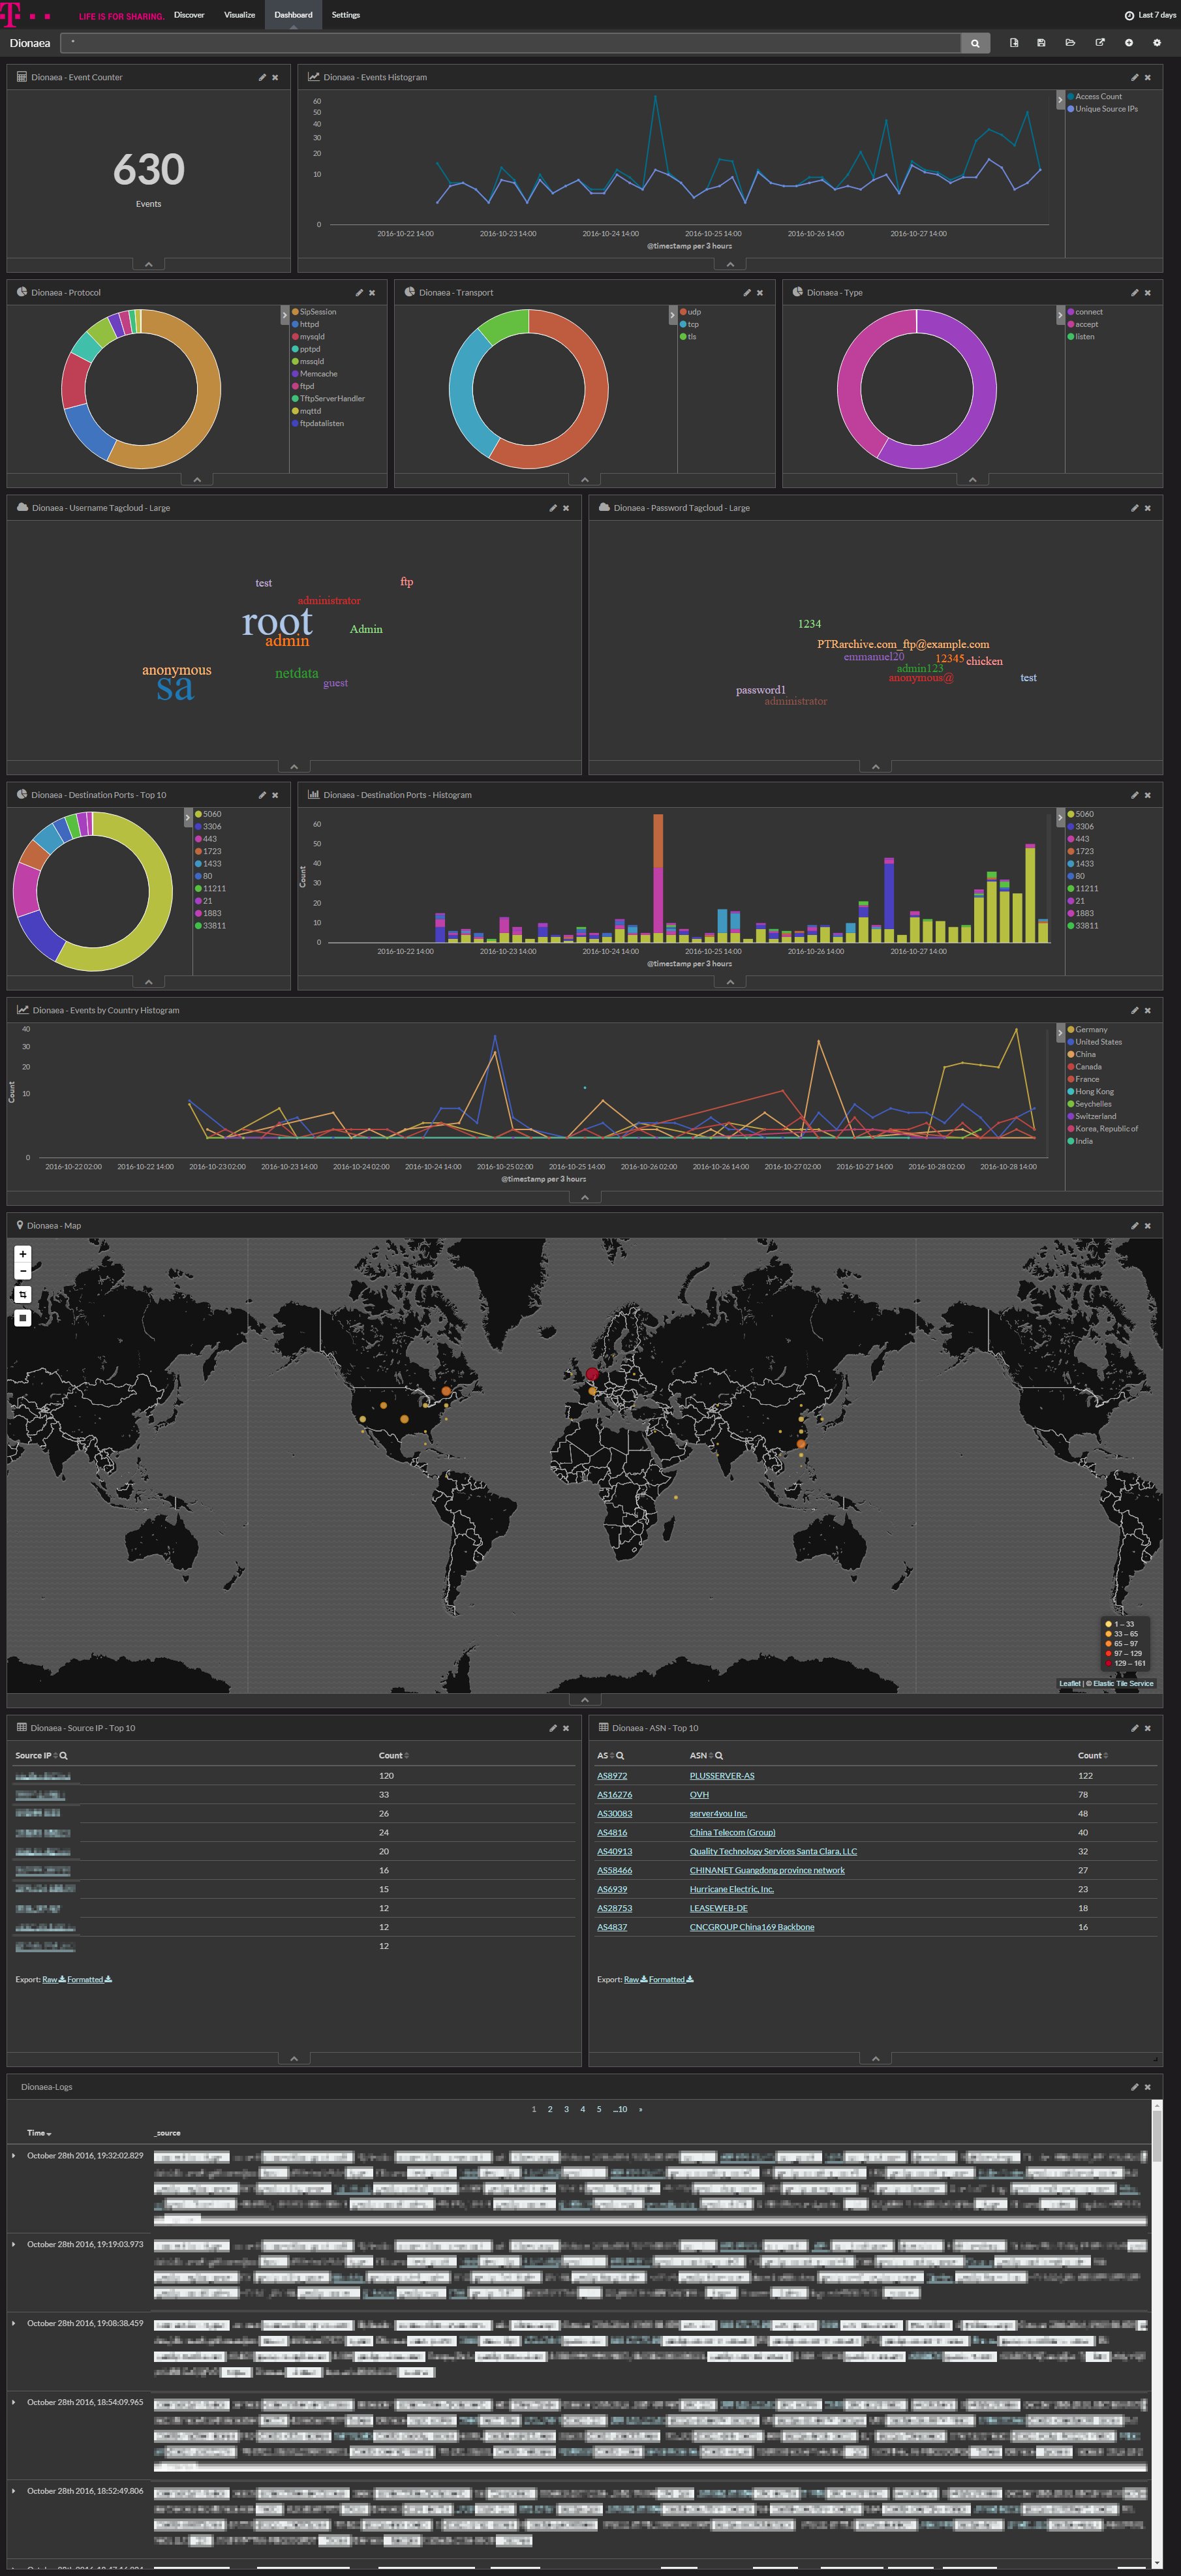Click the New Dashboard icon in toolbar
This screenshot has height=2576, width=1181.
tap(1013, 43)
